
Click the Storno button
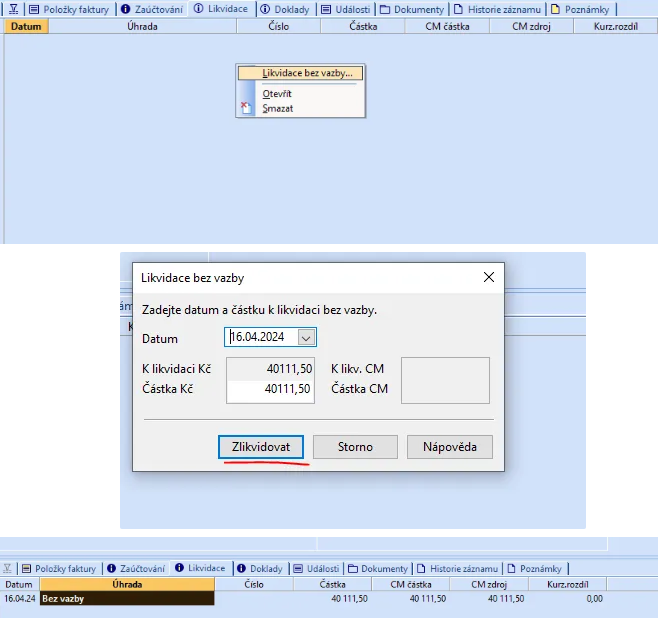pyautogui.click(x=355, y=447)
